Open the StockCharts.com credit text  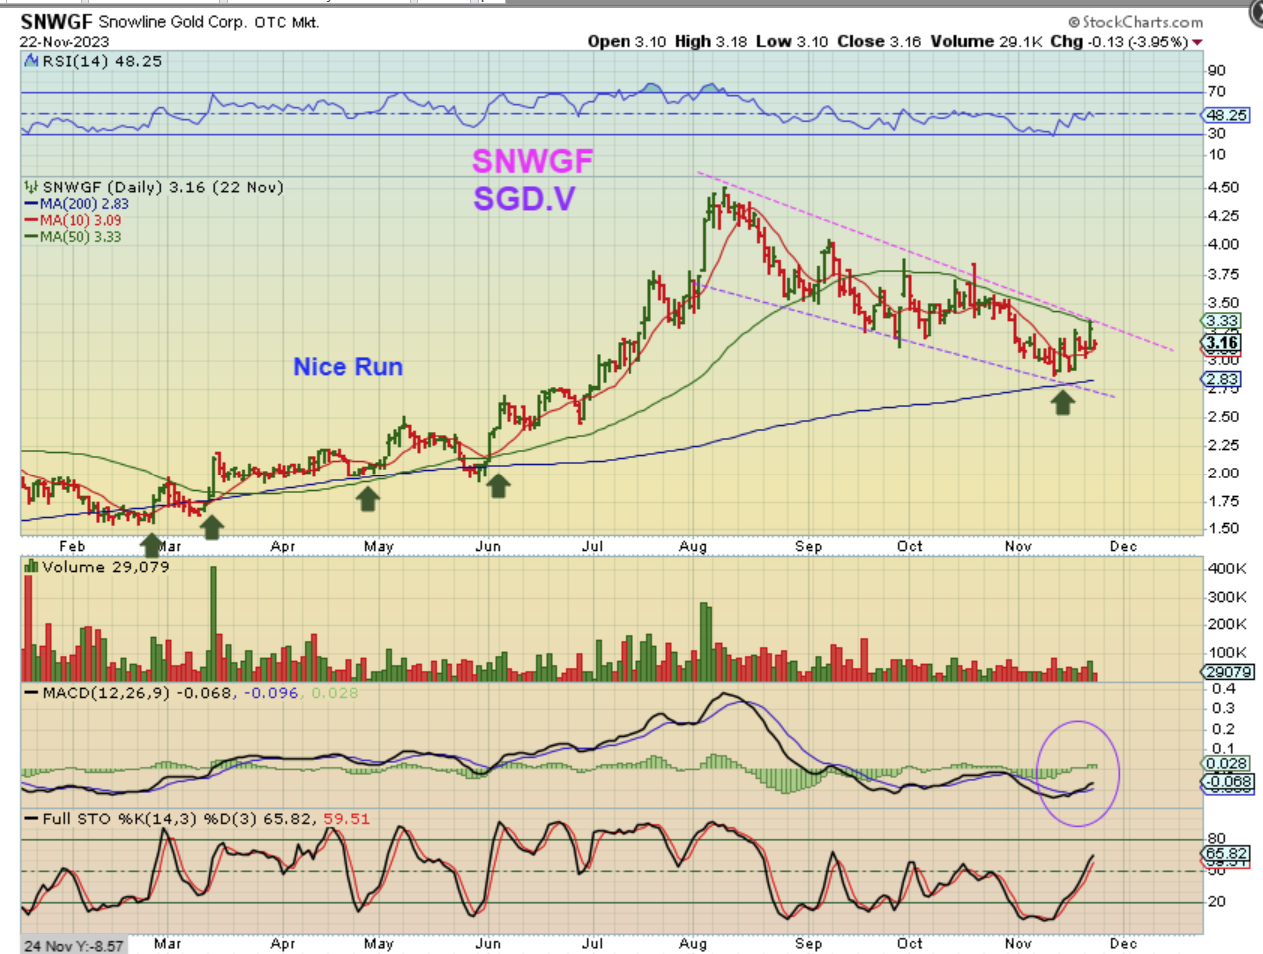(1136, 22)
